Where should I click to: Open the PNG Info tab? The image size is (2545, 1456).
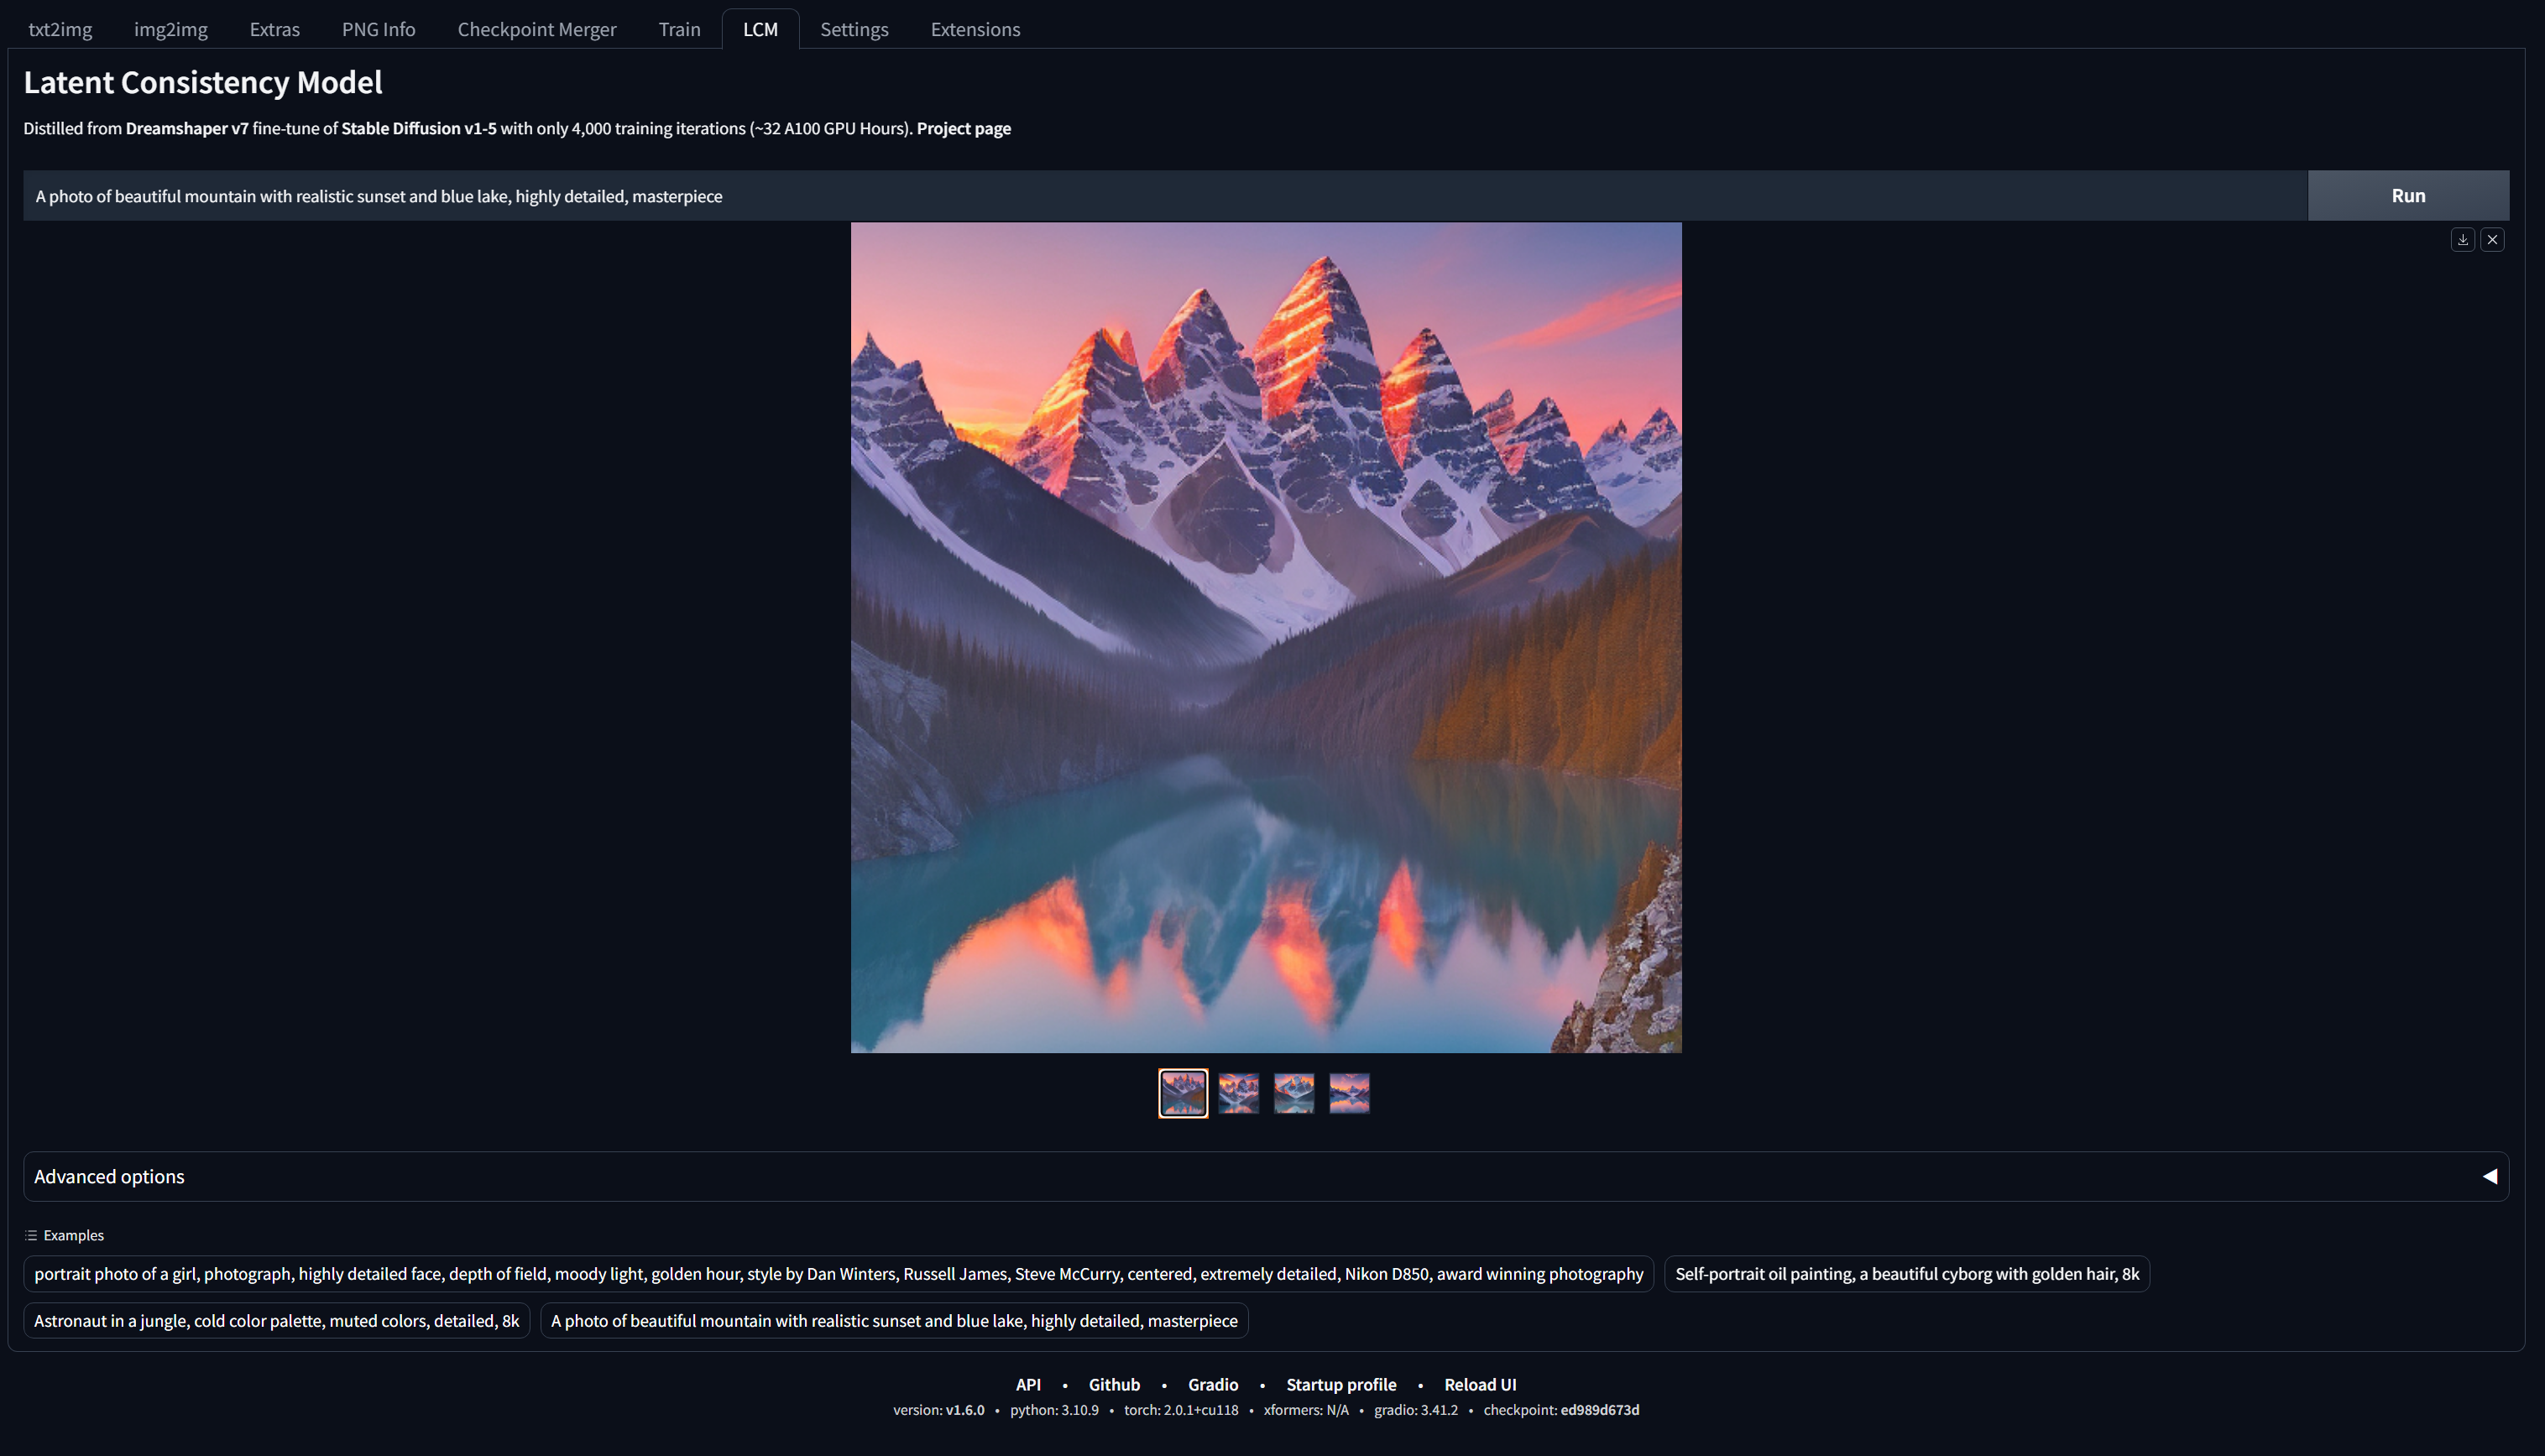(378, 29)
